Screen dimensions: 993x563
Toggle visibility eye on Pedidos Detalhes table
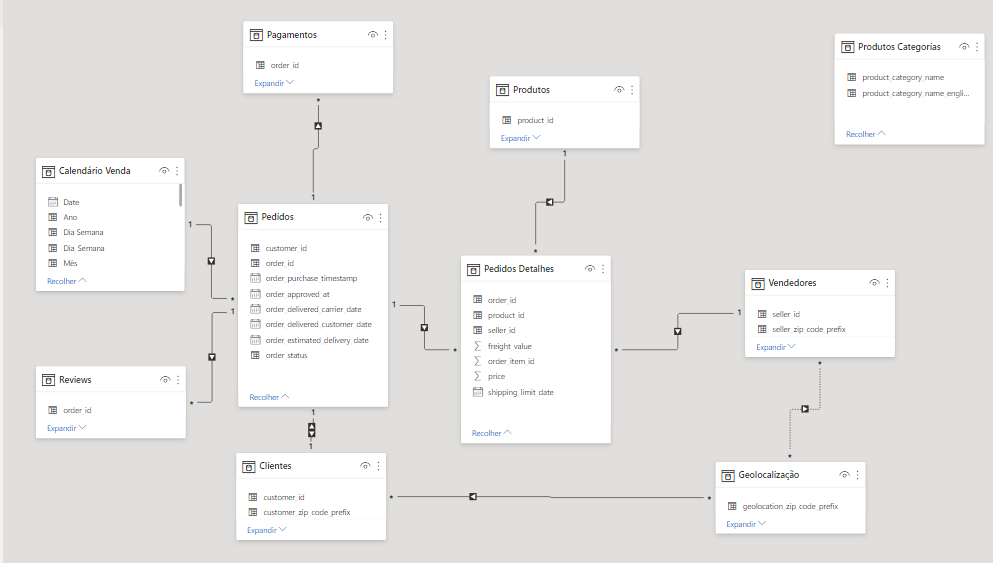590,269
